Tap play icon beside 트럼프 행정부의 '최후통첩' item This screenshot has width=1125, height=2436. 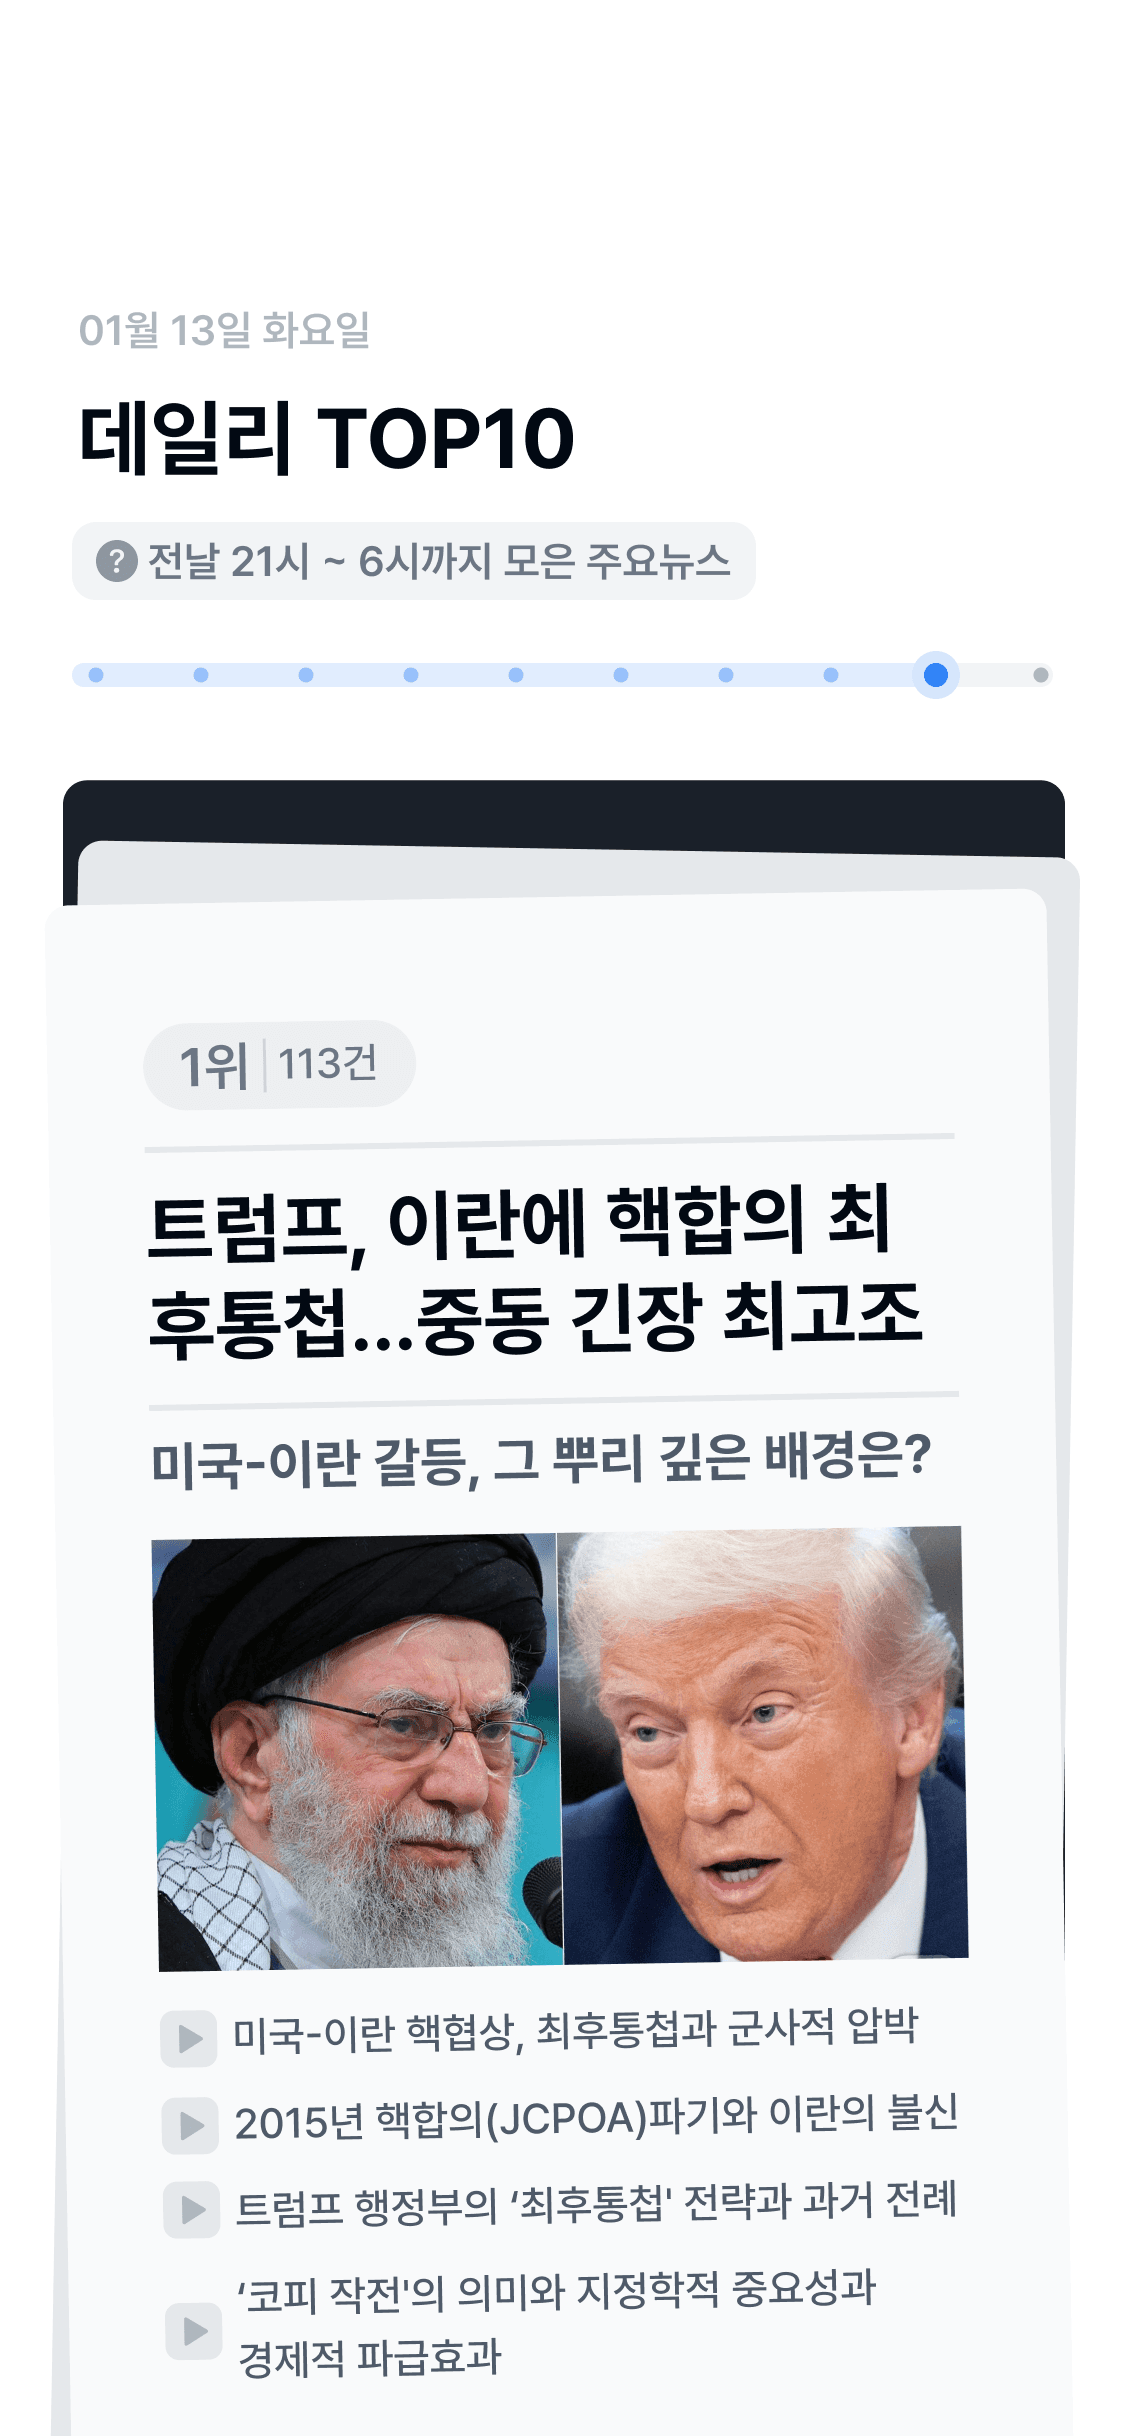click(192, 2209)
